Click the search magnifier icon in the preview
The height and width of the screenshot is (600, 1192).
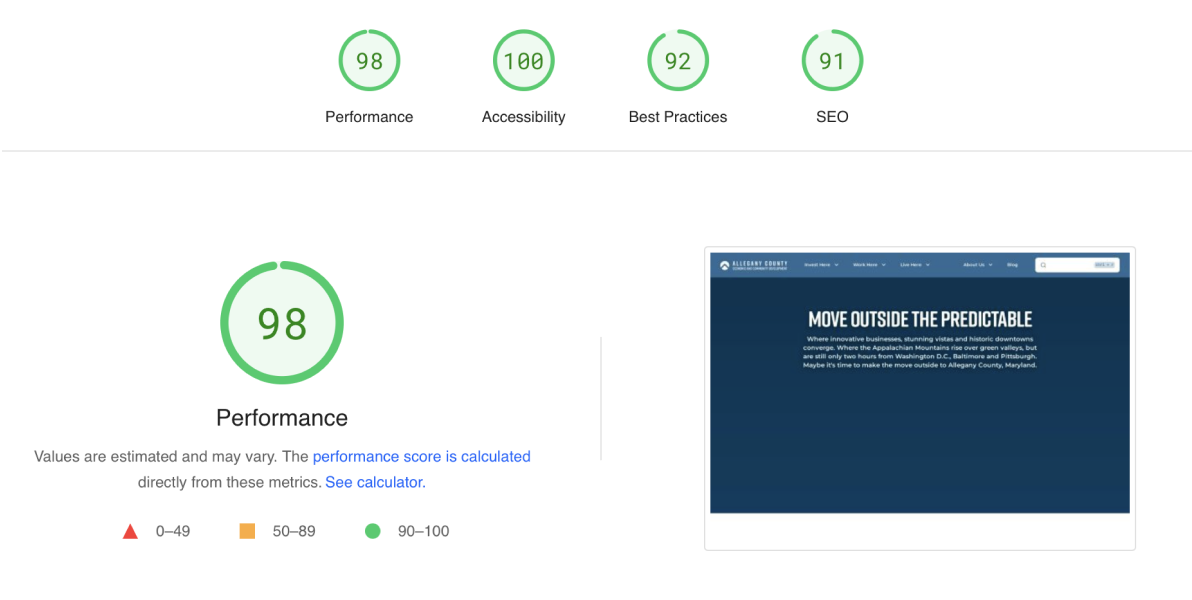pos(1043,265)
